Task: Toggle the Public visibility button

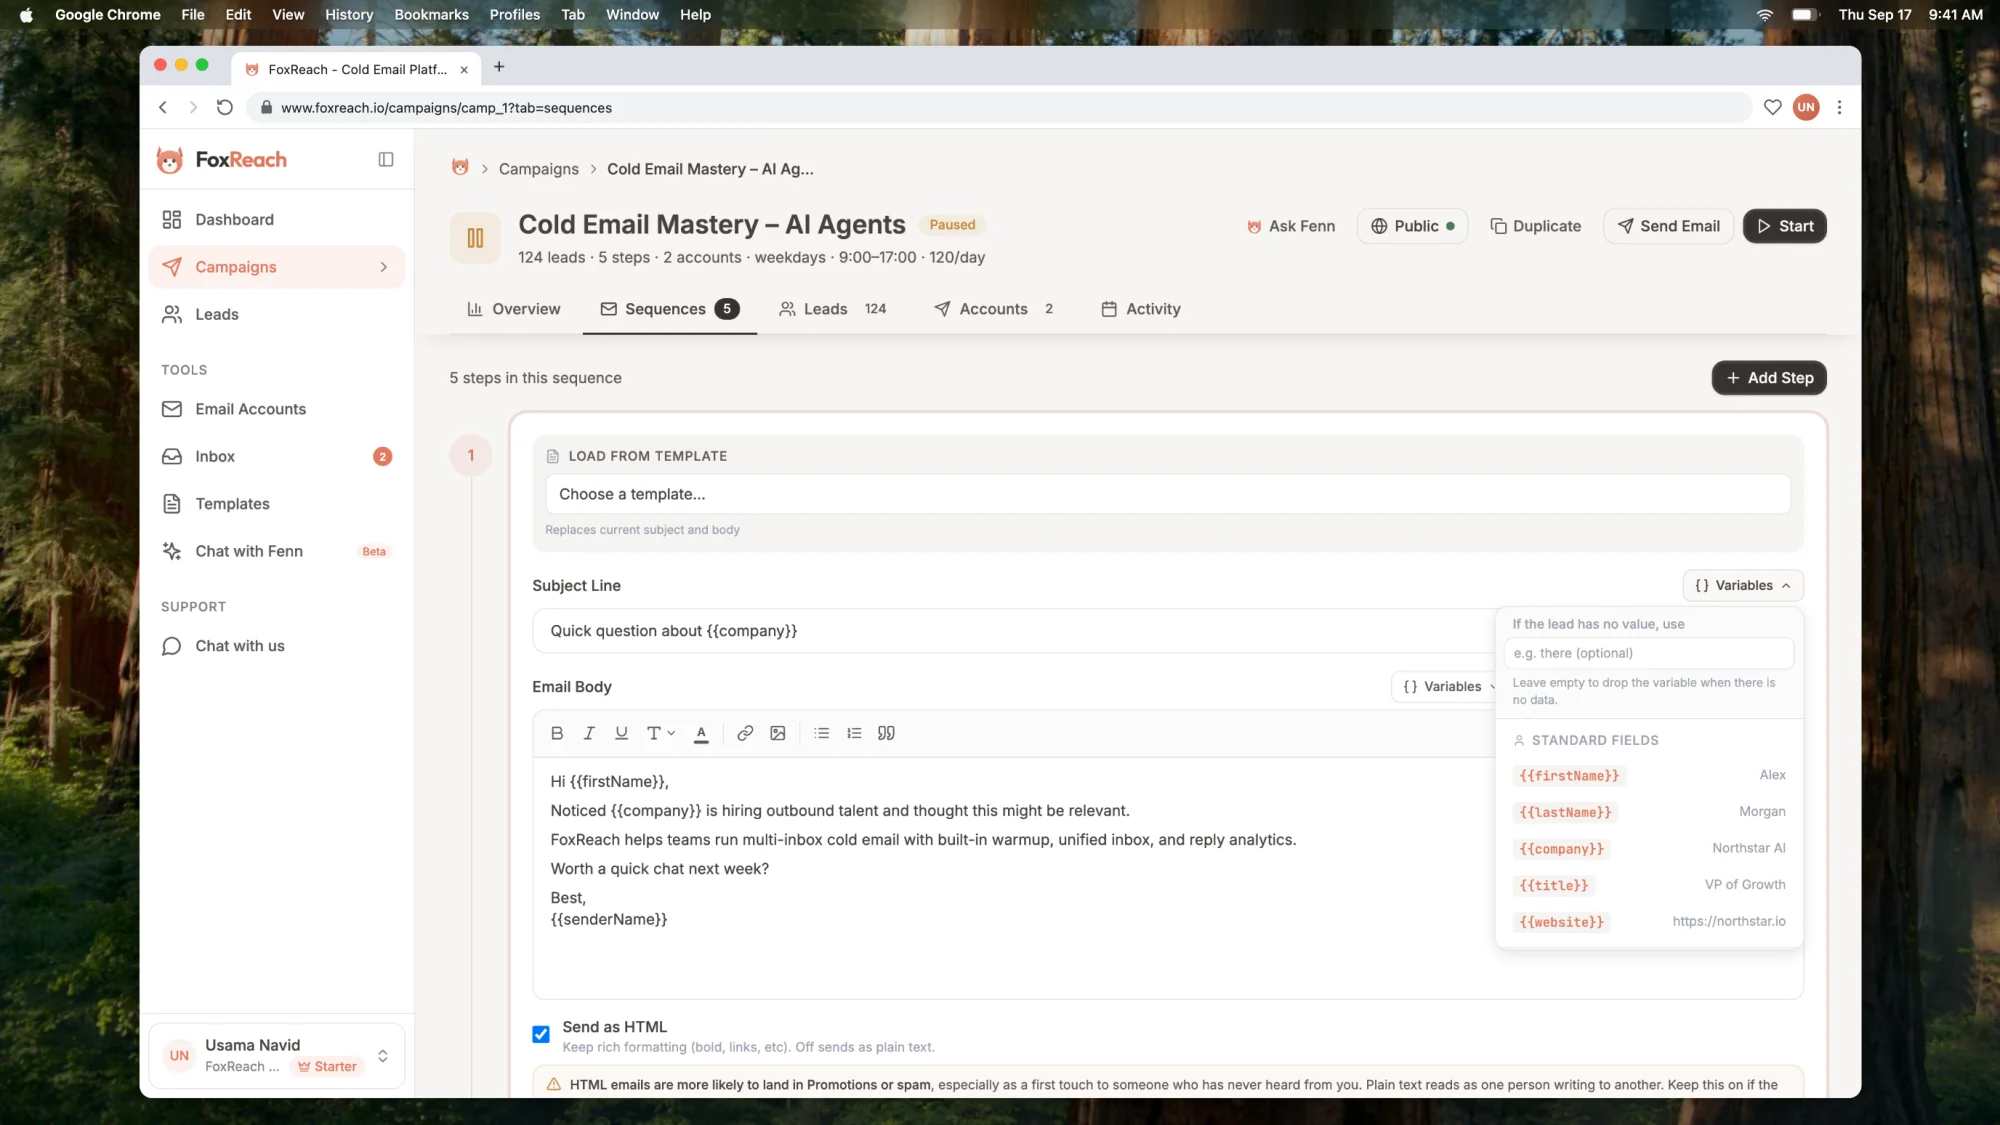Action: [x=1412, y=226]
